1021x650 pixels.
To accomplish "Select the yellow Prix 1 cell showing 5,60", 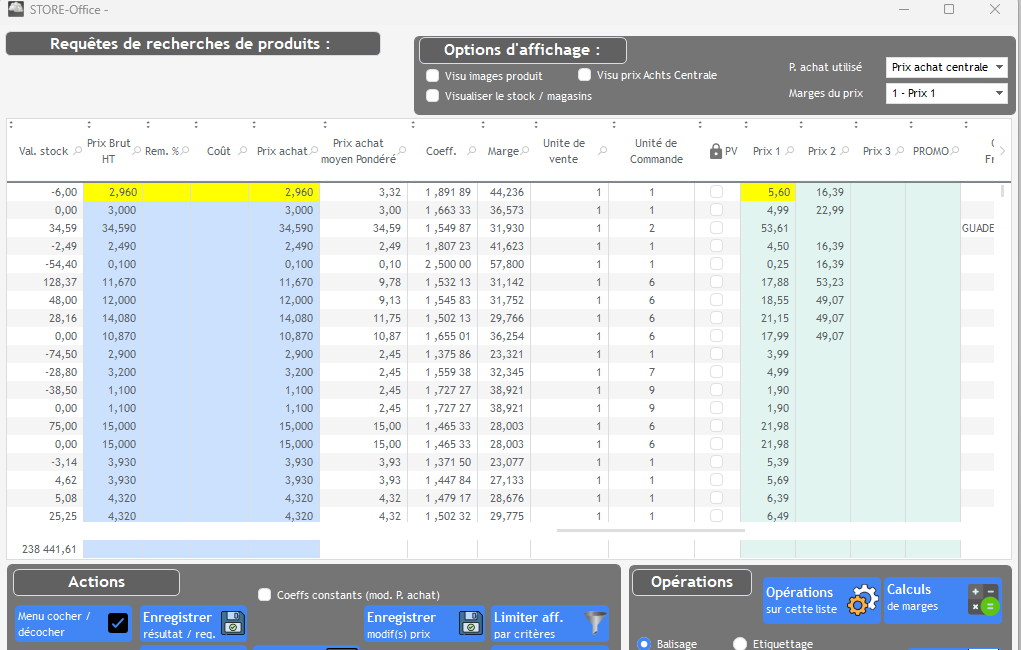I will 768,193.
